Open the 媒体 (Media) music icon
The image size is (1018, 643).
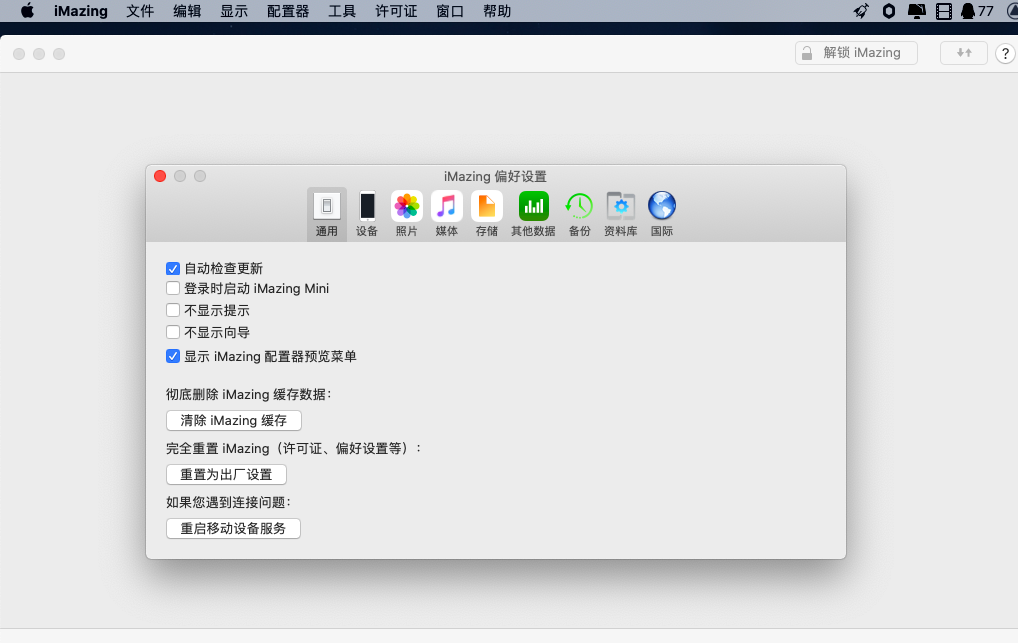[447, 207]
